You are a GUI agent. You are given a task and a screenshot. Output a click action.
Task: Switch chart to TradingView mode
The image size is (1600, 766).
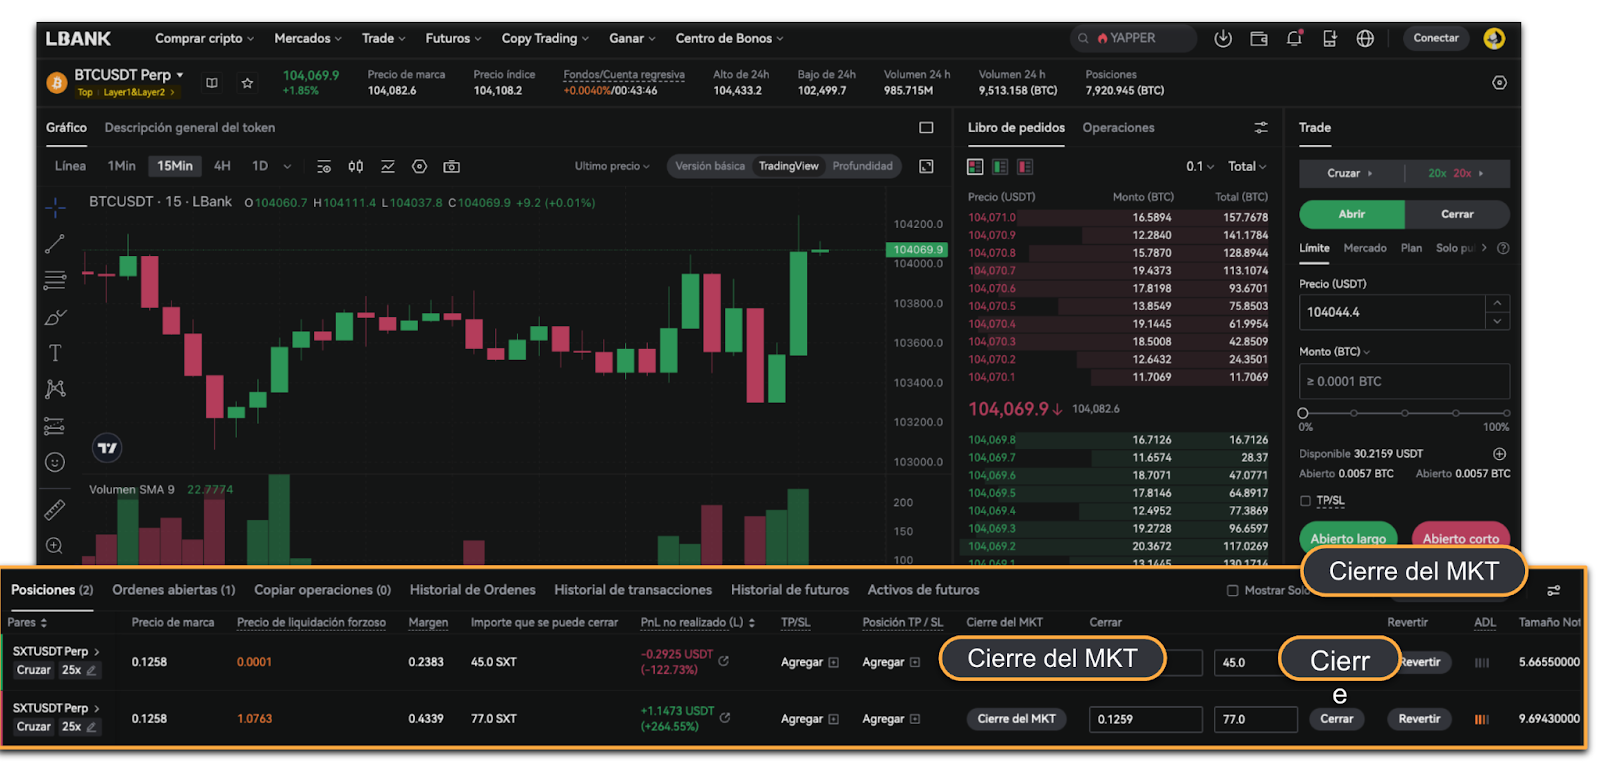pos(788,166)
